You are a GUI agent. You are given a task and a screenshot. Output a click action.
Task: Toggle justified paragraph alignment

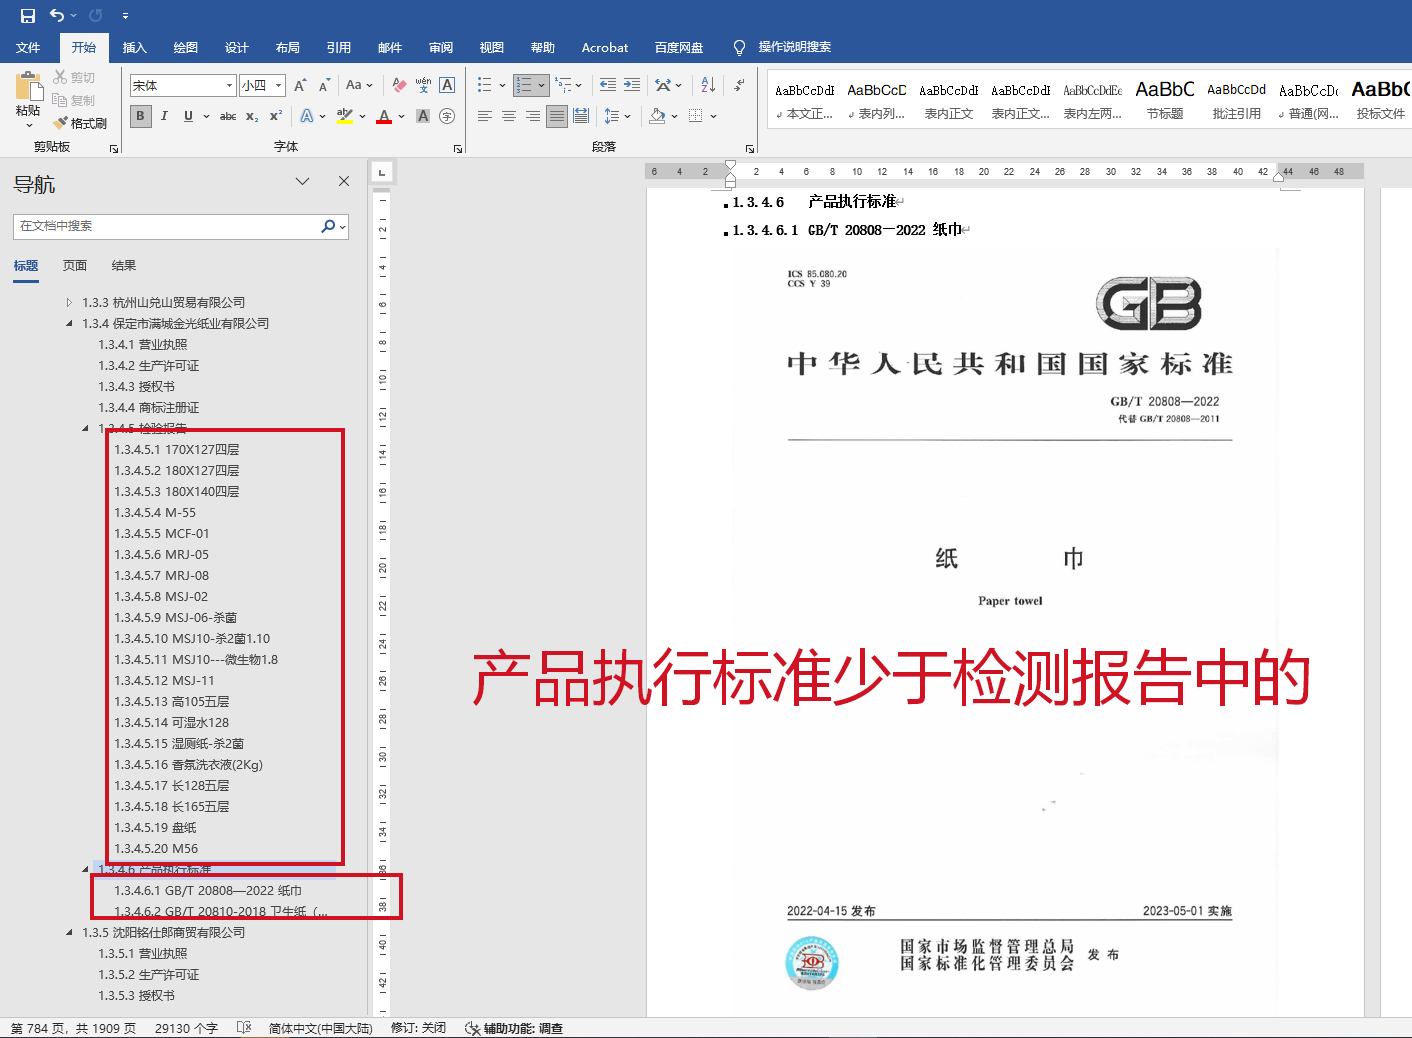557,116
